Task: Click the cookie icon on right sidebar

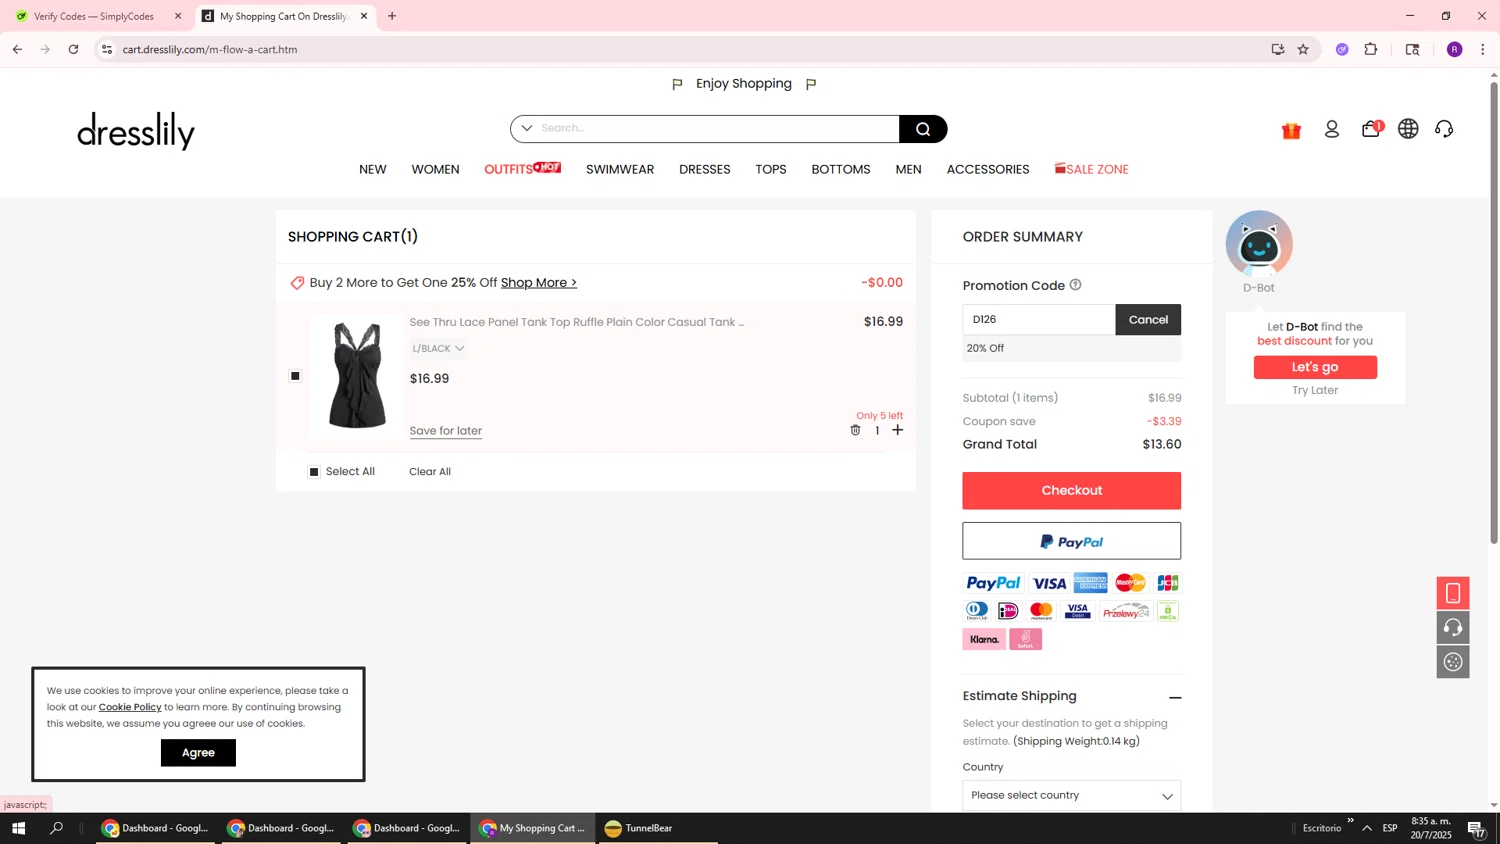Action: point(1453,662)
